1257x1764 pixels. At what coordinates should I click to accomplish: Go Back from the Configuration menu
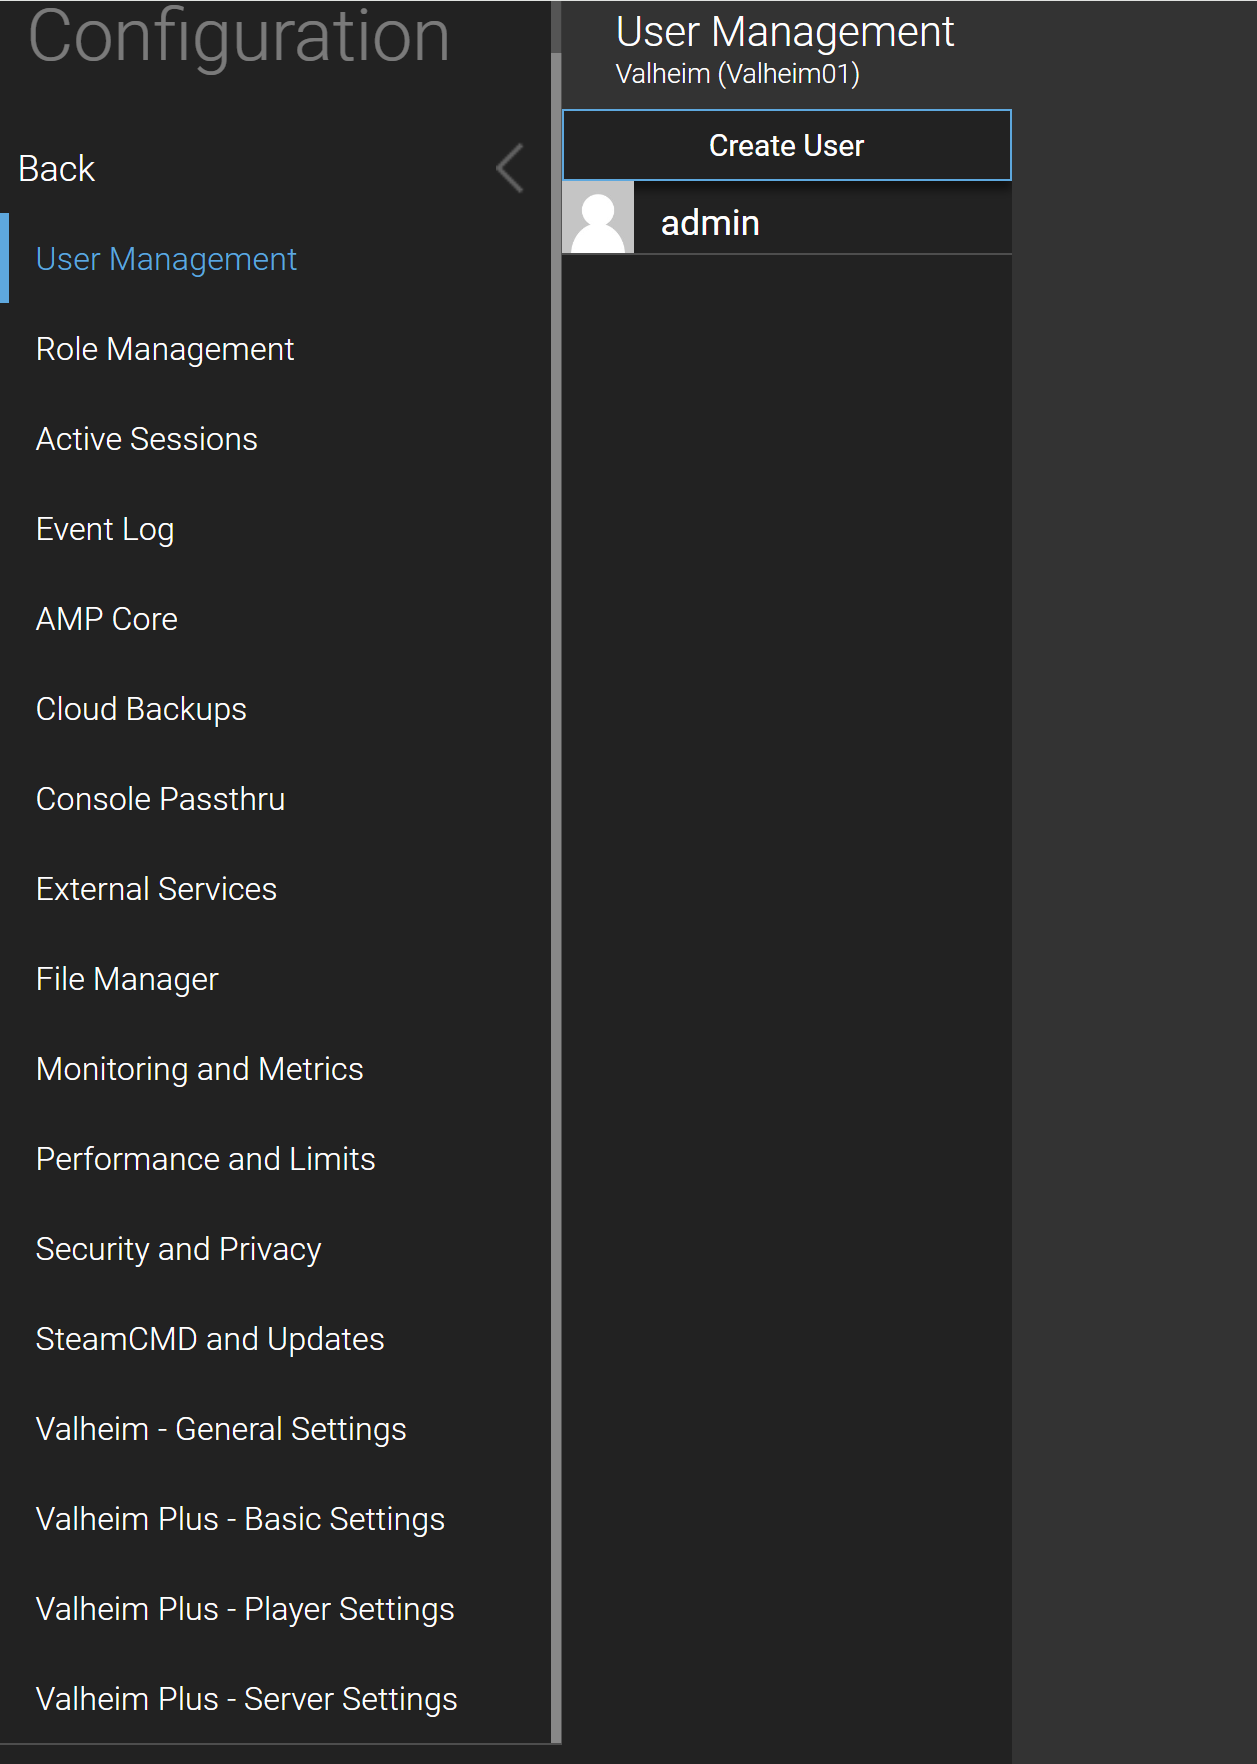click(x=57, y=169)
